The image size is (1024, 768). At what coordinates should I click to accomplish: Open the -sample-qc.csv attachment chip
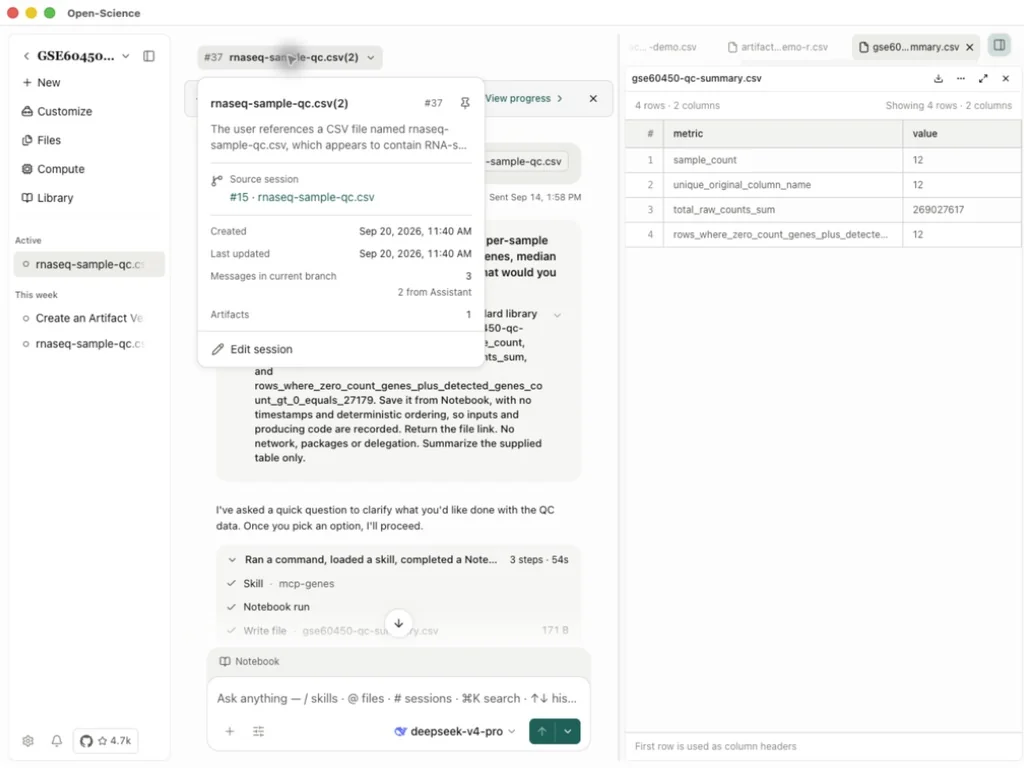point(526,161)
